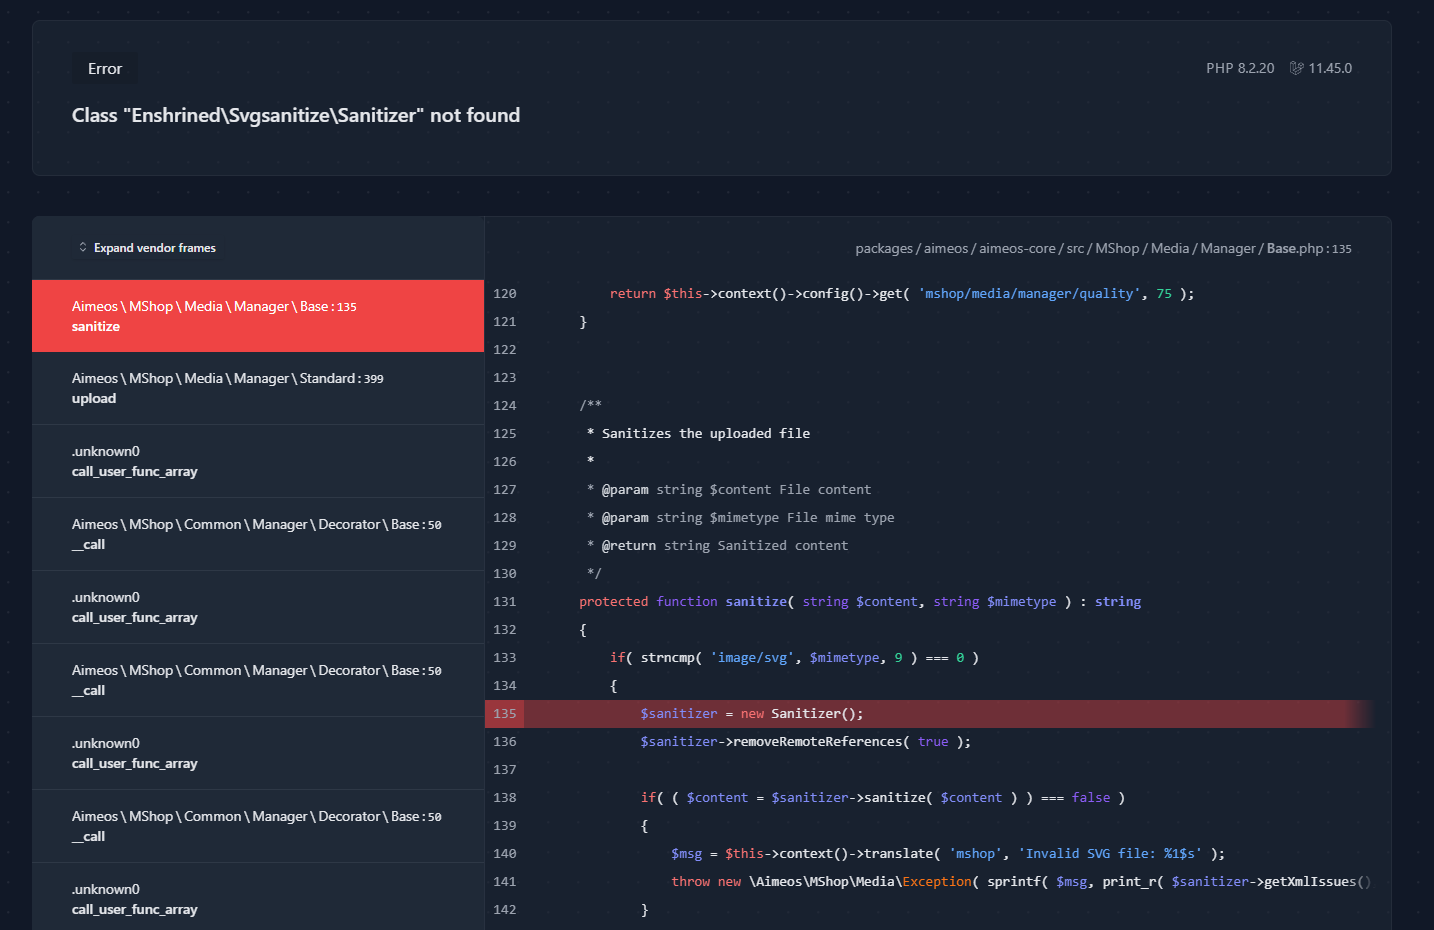Select the Base:135 sanitize stack frame

pyautogui.click(x=258, y=316)
